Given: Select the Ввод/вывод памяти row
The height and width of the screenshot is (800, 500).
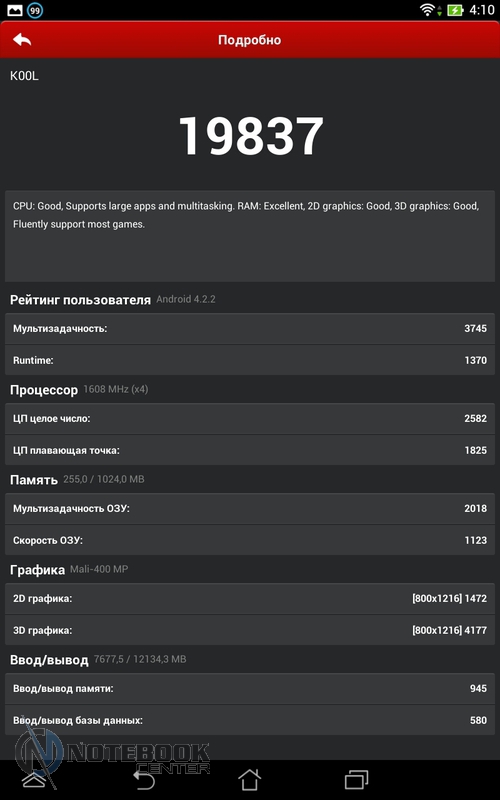Looking at the screenshot, I should coord(249,689).
